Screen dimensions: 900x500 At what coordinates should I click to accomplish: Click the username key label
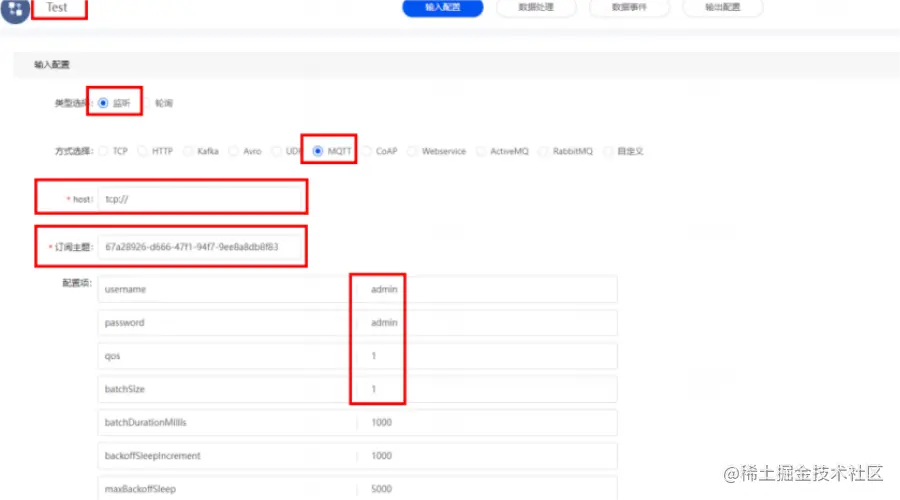(125, 289)
